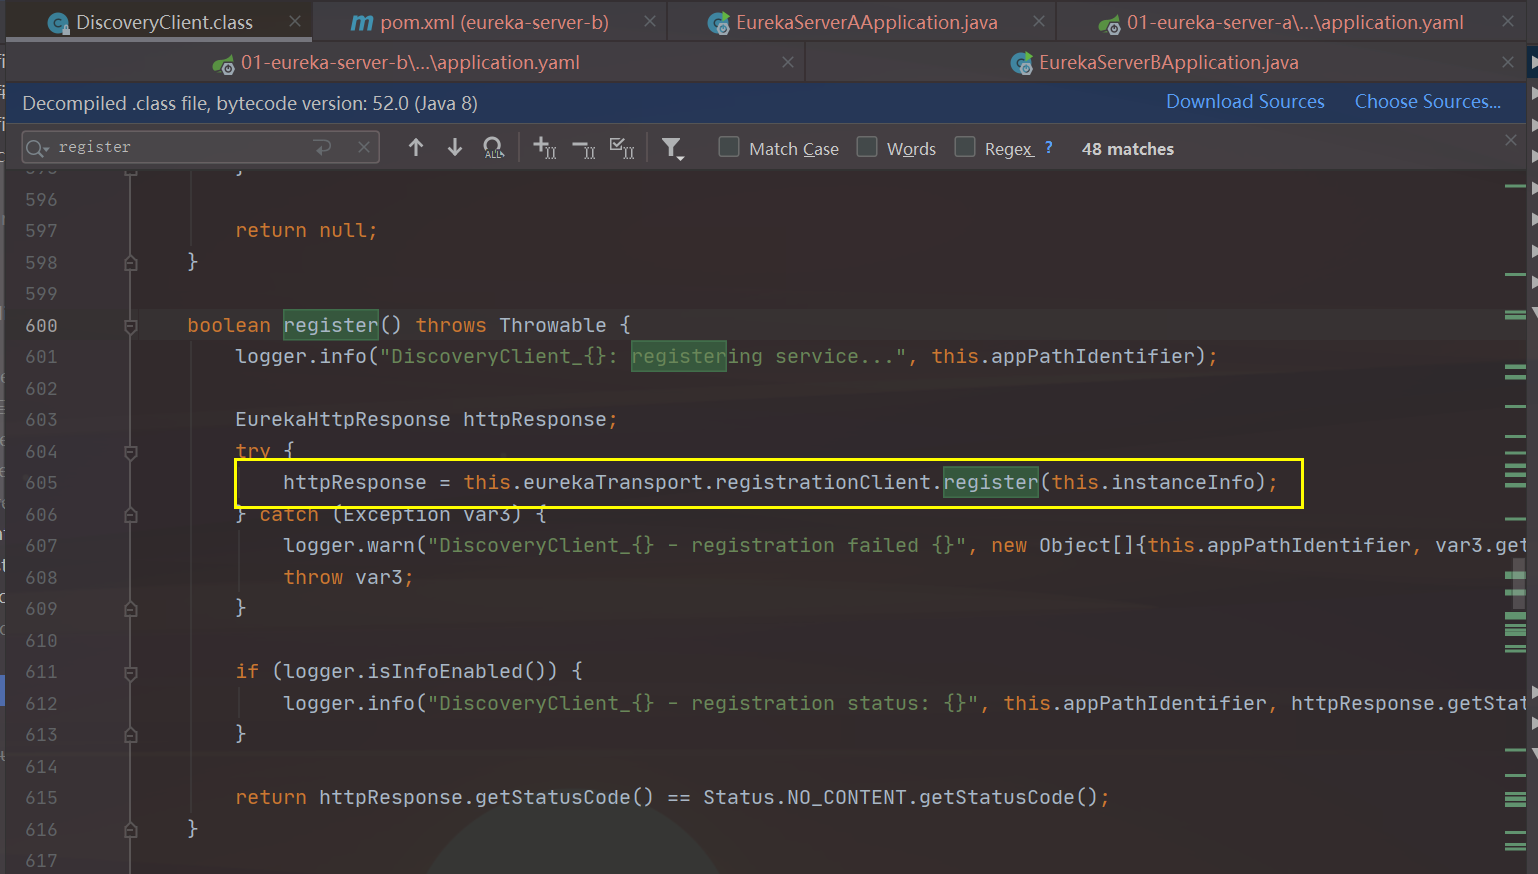Enable Regex checkbox
The image size is (1538, 874).
click(965, 147)
